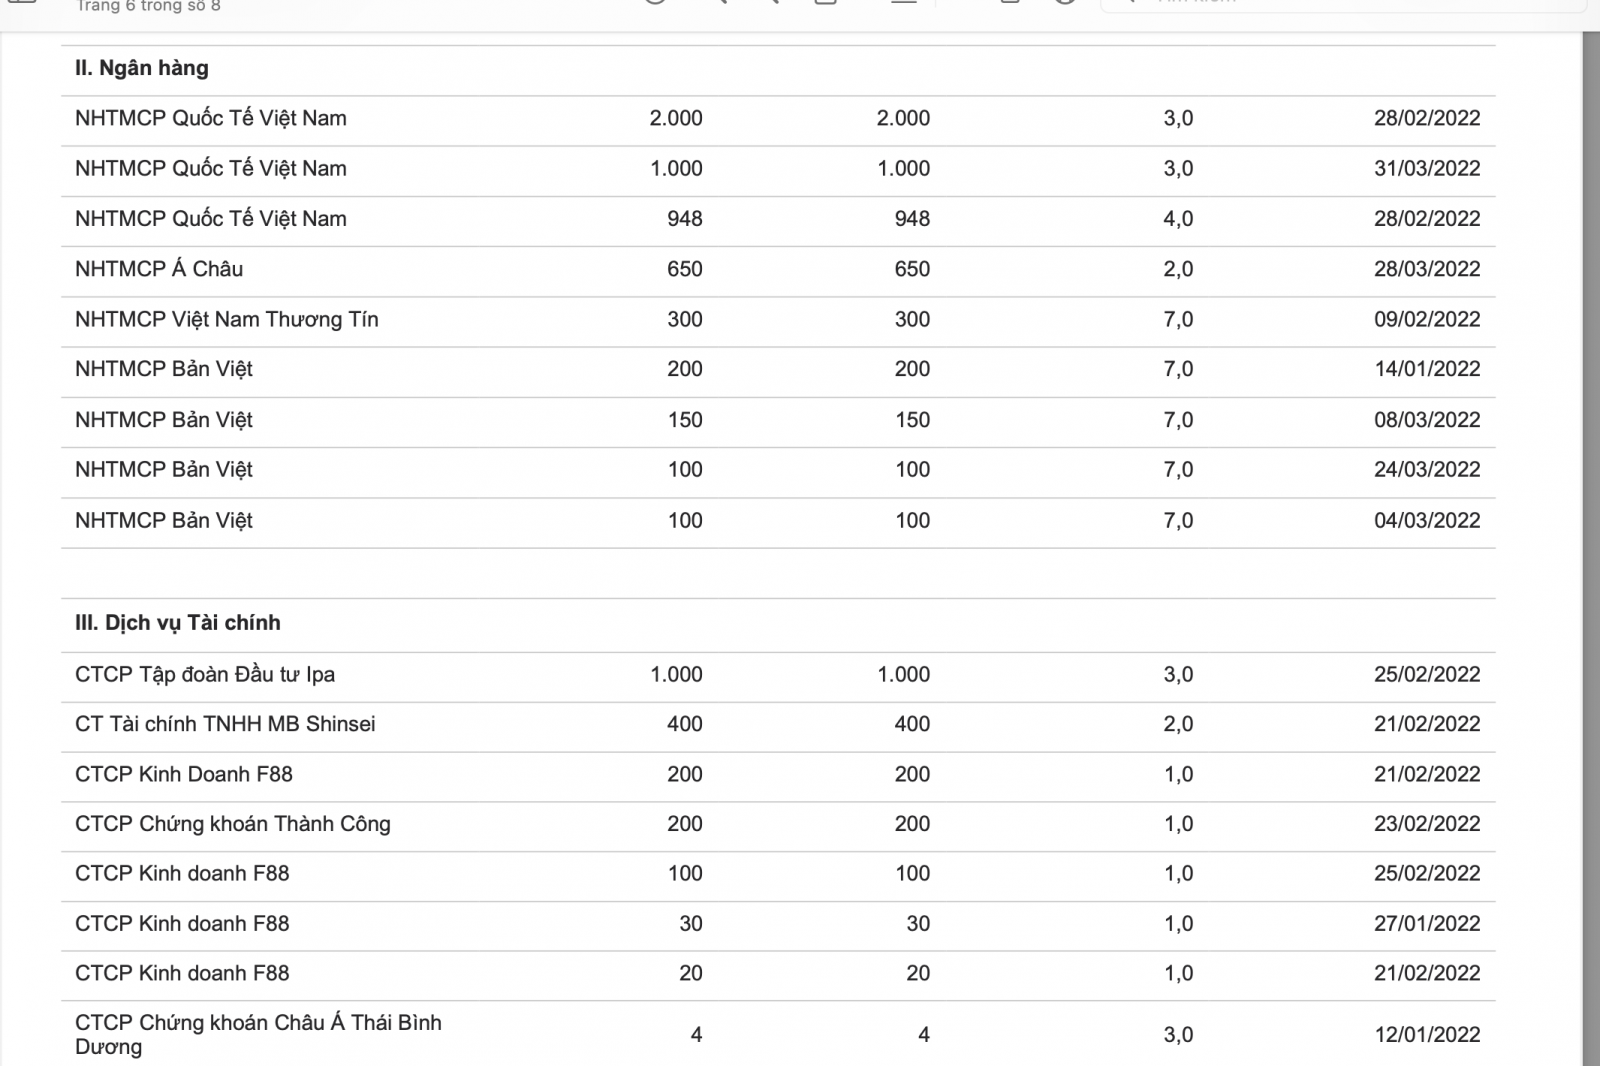Screen dimensions: 1600x1066
Task: Click 'CTCP Tập đoàn Đầu tư Ipa'
Action: (x=205, y=675)
